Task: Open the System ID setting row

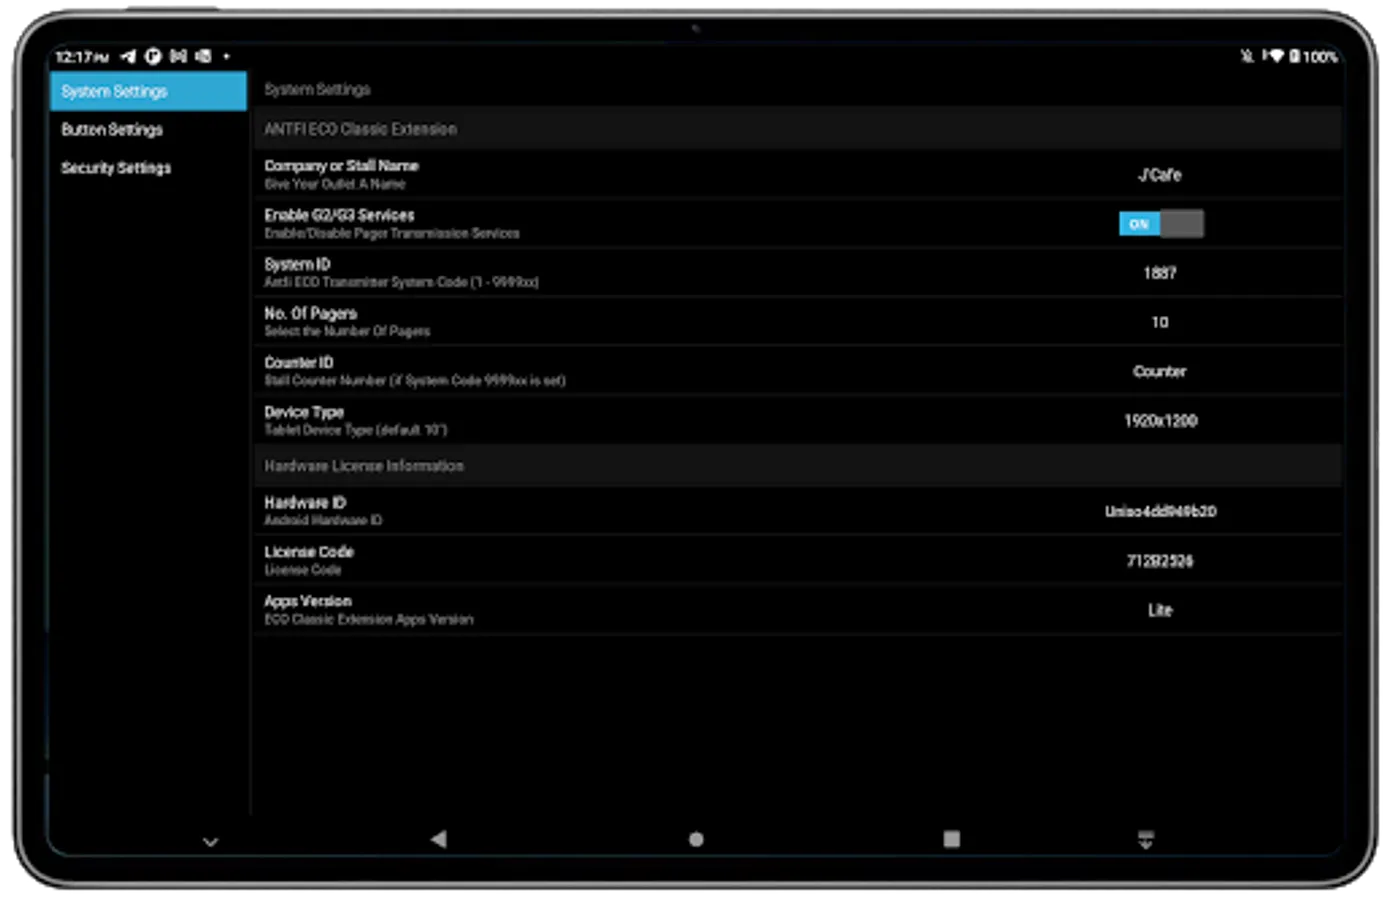Action: [x=797, y=272]
